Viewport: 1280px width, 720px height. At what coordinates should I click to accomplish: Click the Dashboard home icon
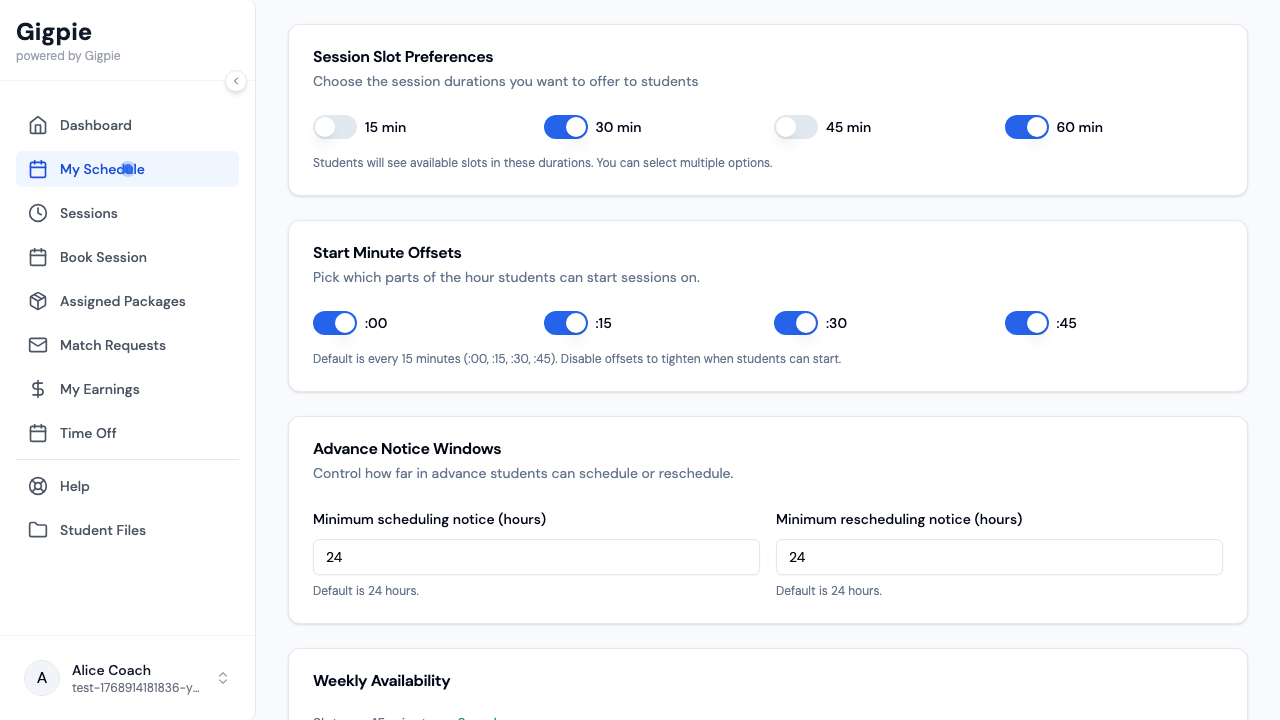pyautogui.click(x=38, y=125)
